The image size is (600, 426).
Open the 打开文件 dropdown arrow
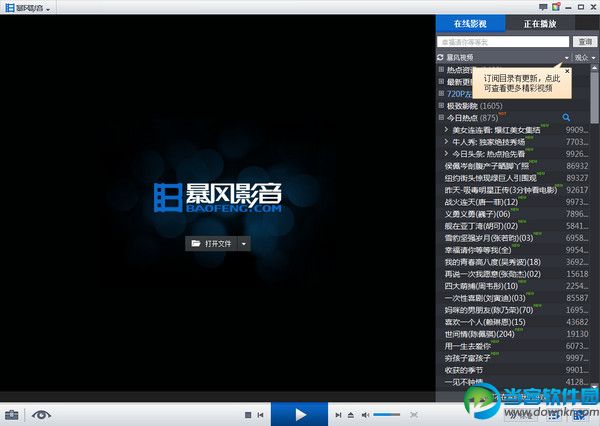pos(244,243)
